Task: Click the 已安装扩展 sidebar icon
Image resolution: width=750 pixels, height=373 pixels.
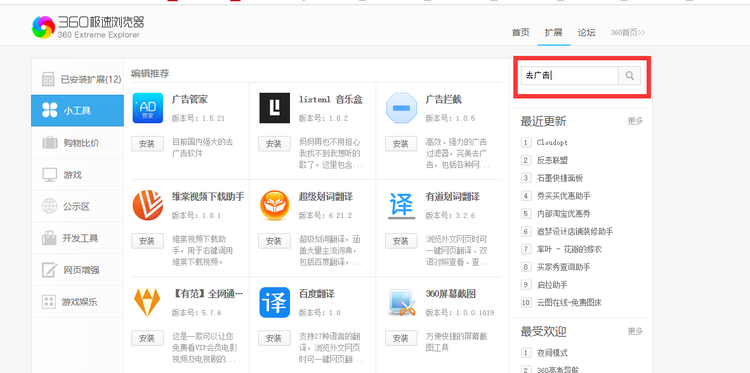Action: [x=48, y=79]
